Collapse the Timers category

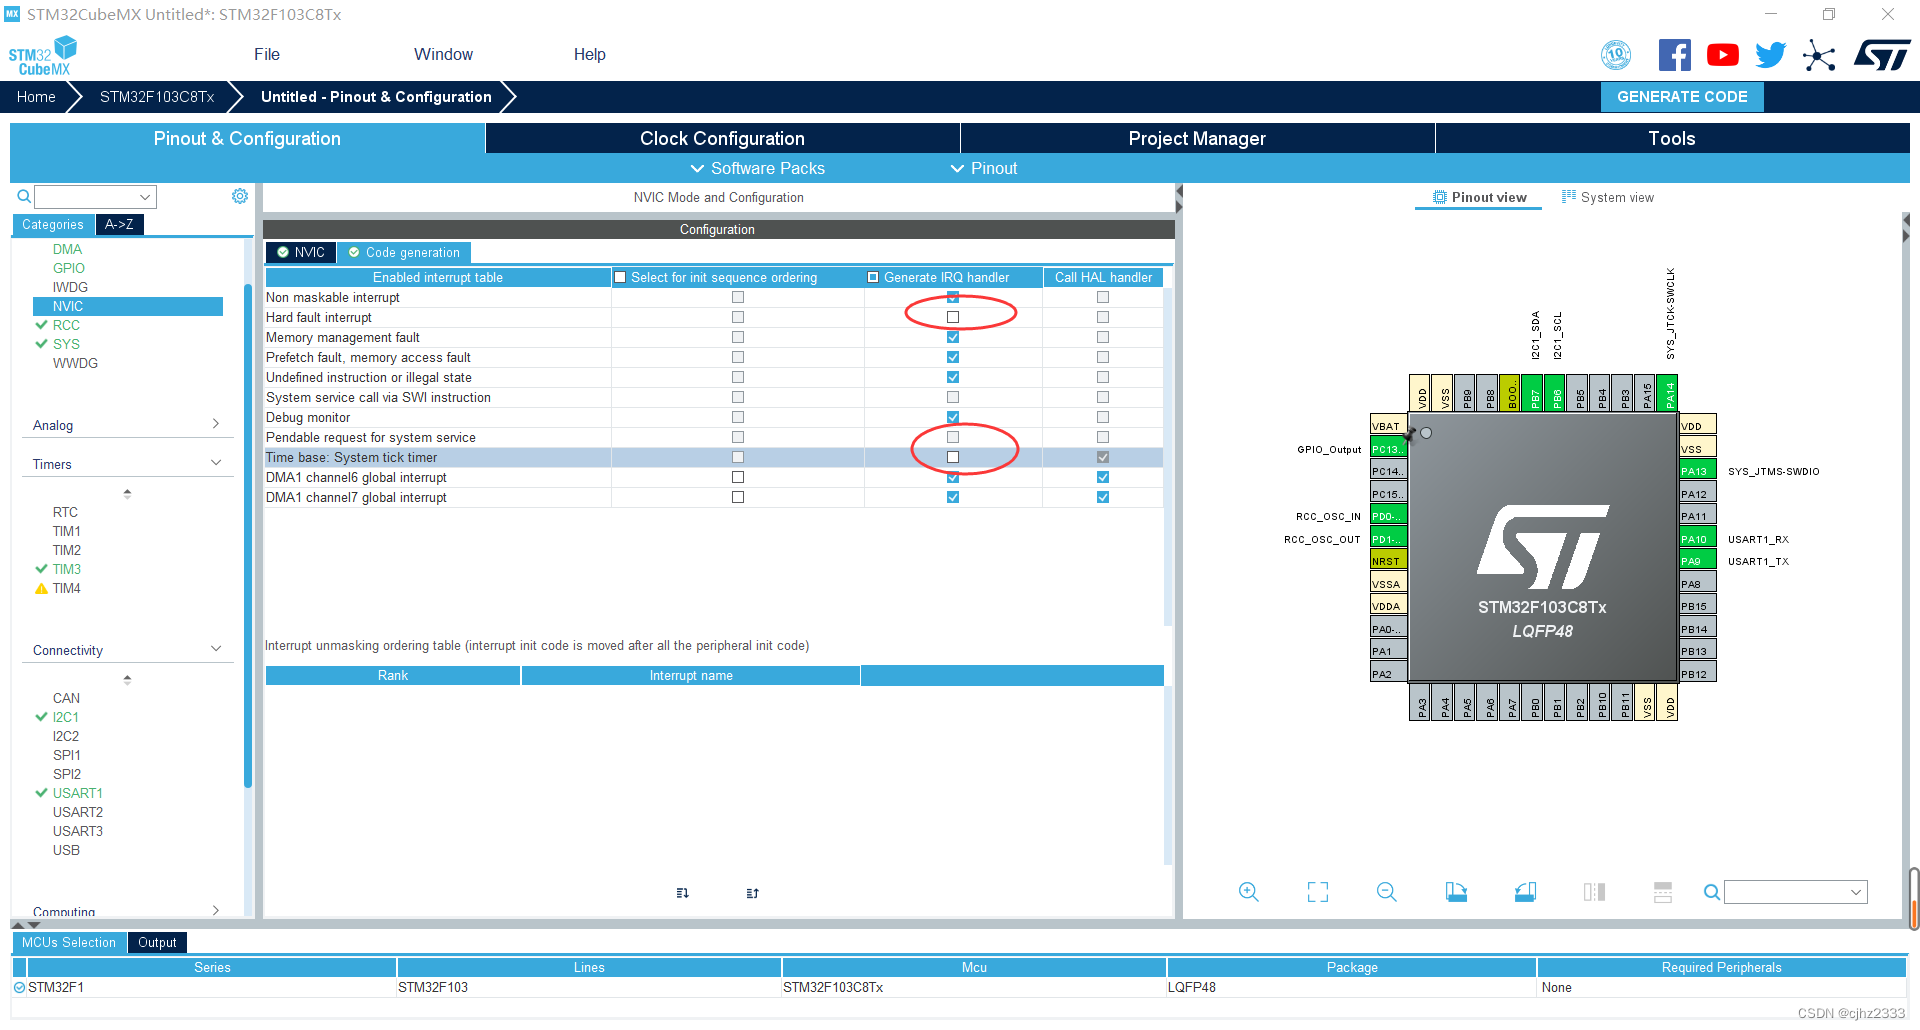(x=215, y=463)
